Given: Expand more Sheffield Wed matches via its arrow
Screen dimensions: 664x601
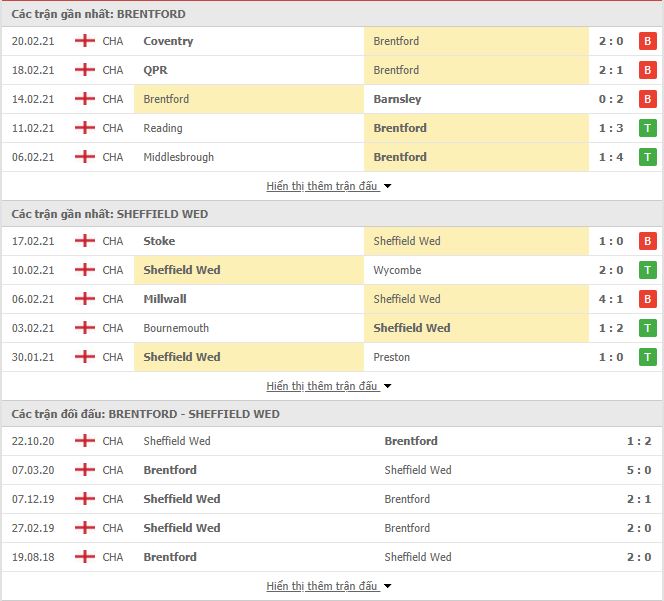Looking at the screenshot, I should click(x=387, y=386).
